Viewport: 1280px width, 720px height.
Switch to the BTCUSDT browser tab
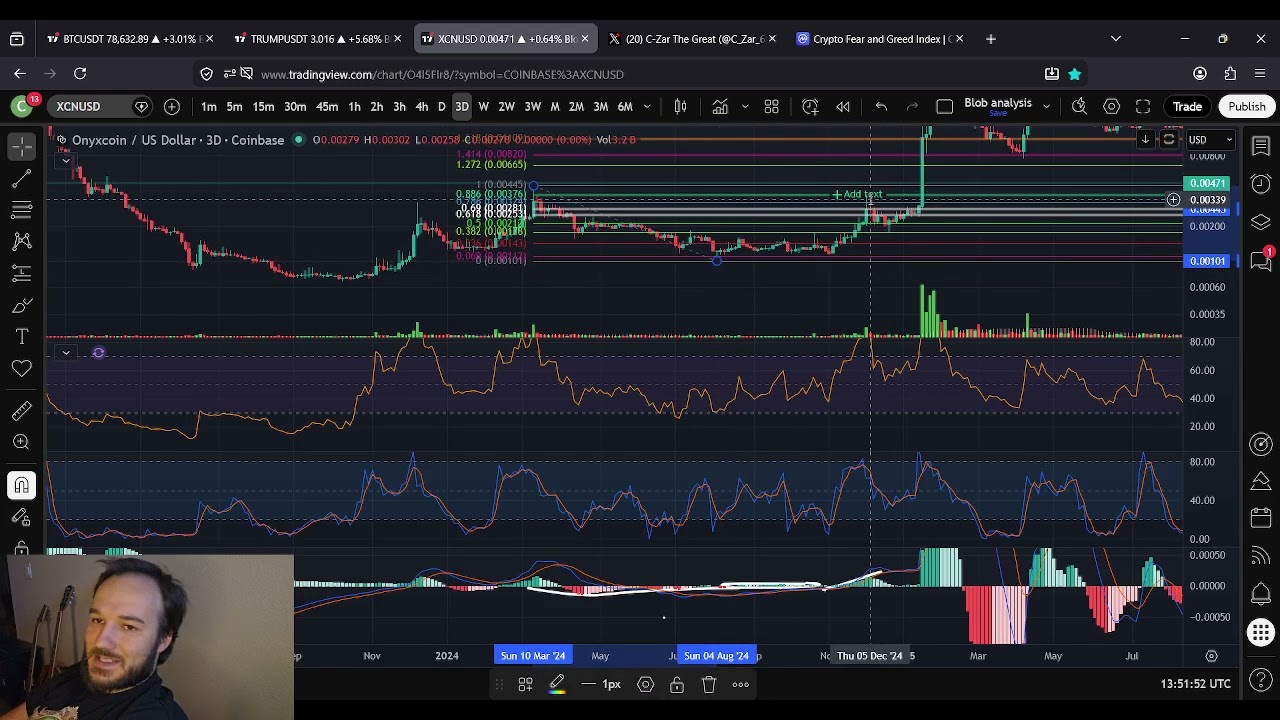130,39
